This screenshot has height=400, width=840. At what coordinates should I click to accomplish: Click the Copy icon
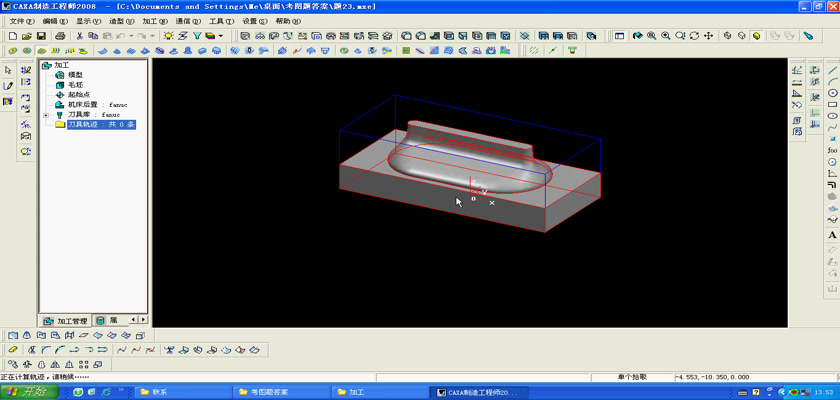(93, 36)
